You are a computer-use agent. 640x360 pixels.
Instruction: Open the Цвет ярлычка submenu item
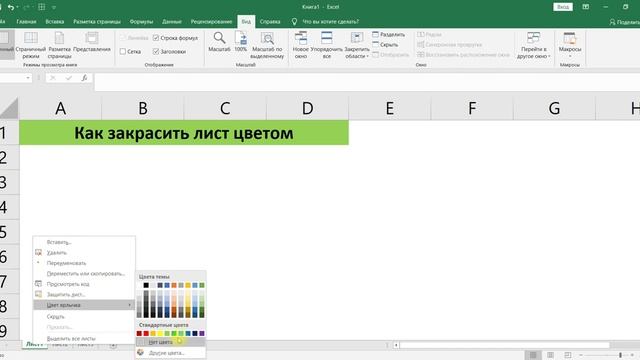point(84,305)
